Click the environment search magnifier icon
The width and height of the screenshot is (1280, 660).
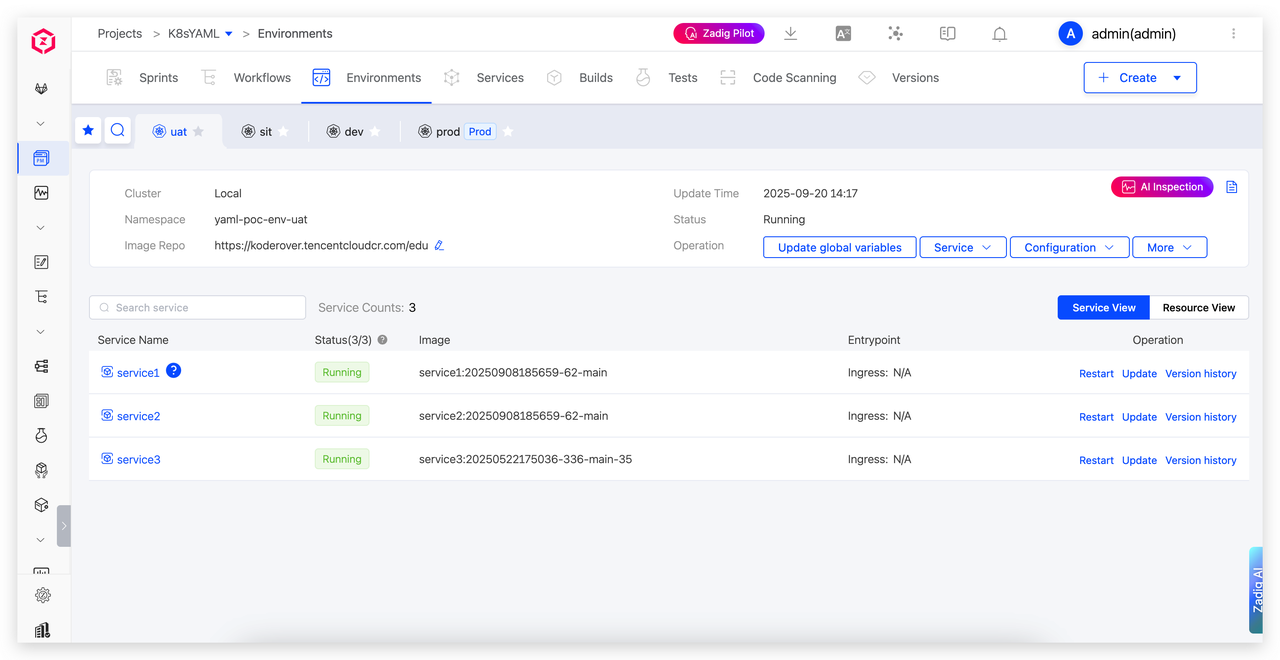[x=118, y=130]
